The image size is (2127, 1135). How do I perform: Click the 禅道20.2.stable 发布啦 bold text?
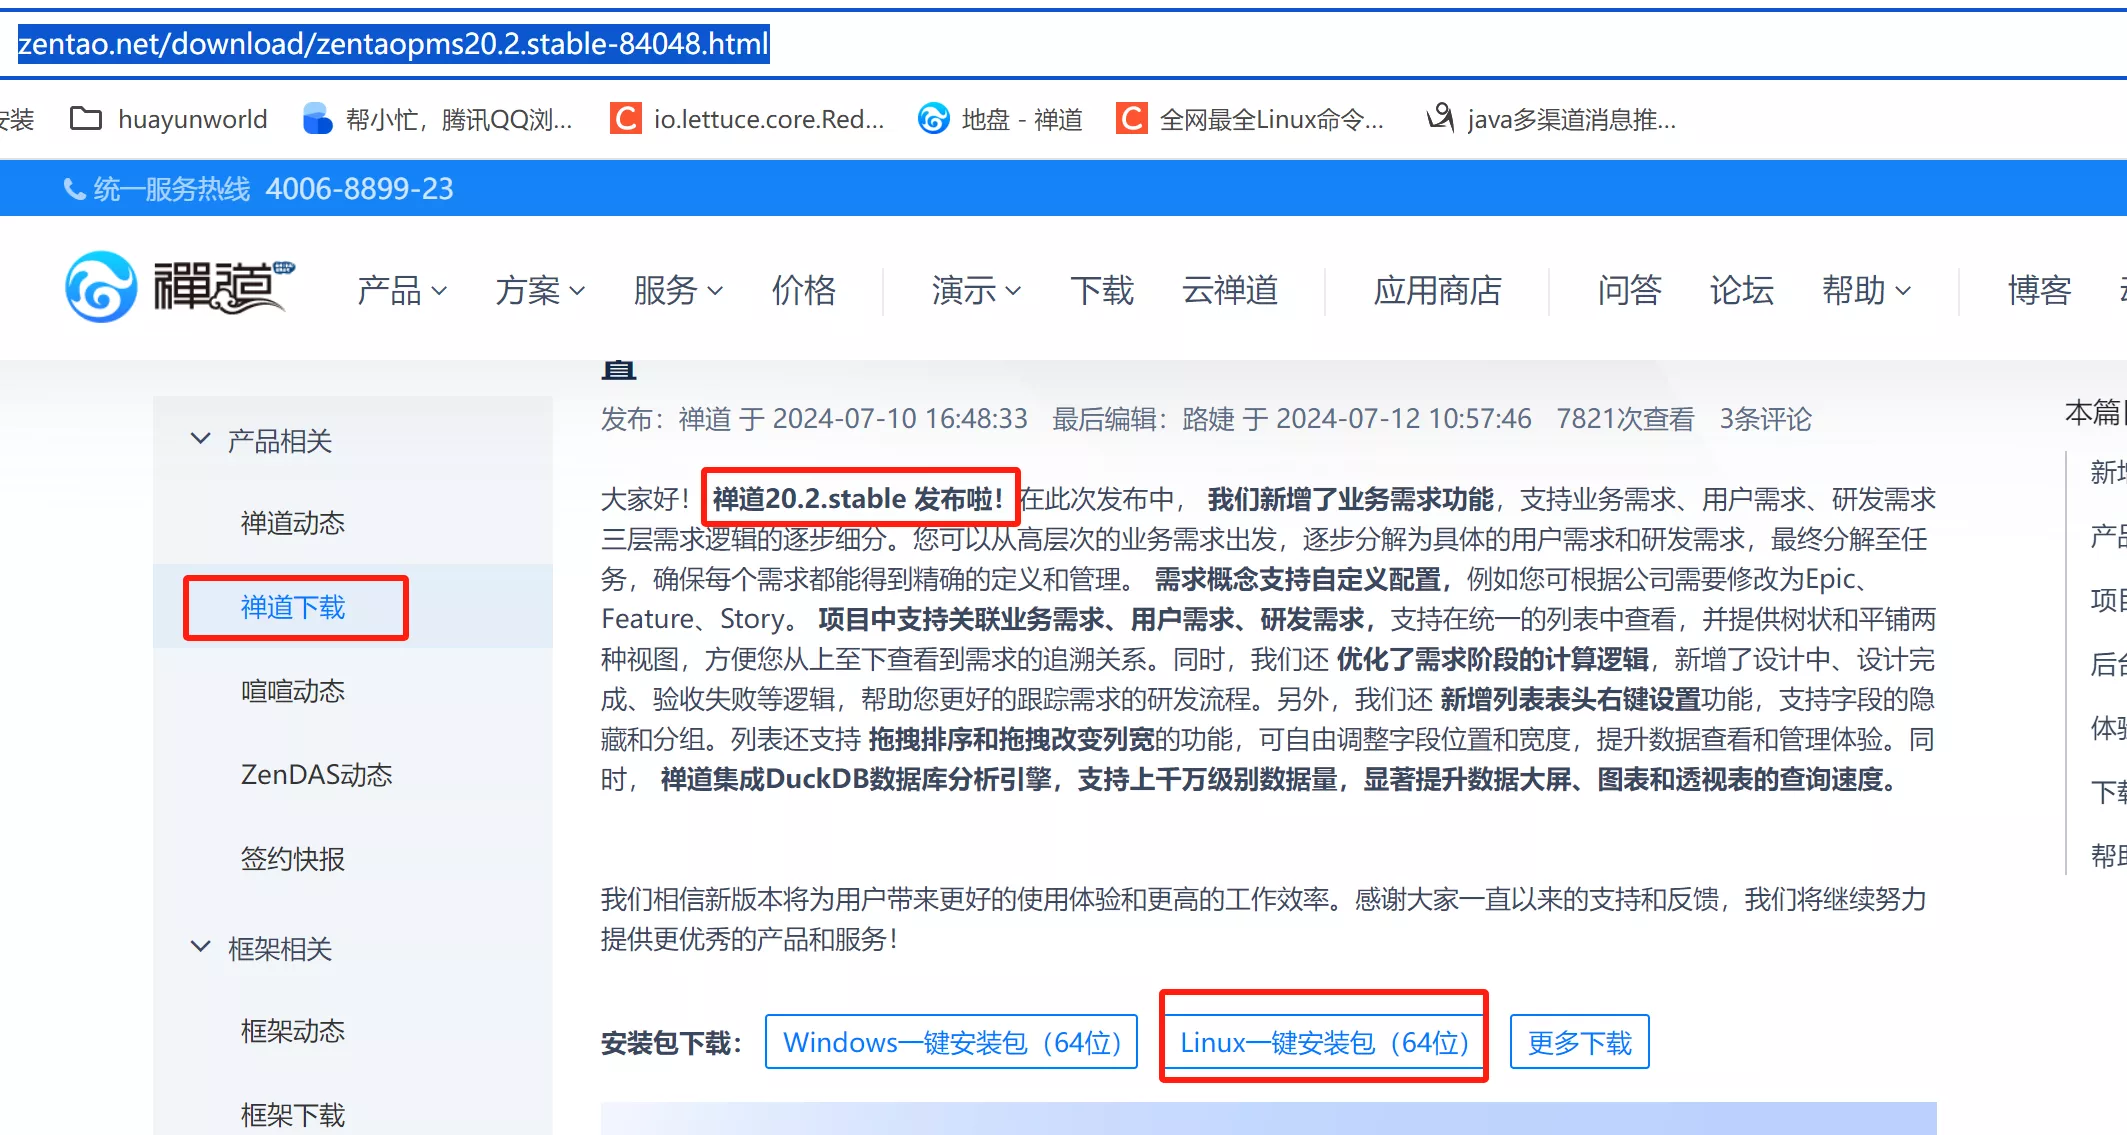coord(858,498)
